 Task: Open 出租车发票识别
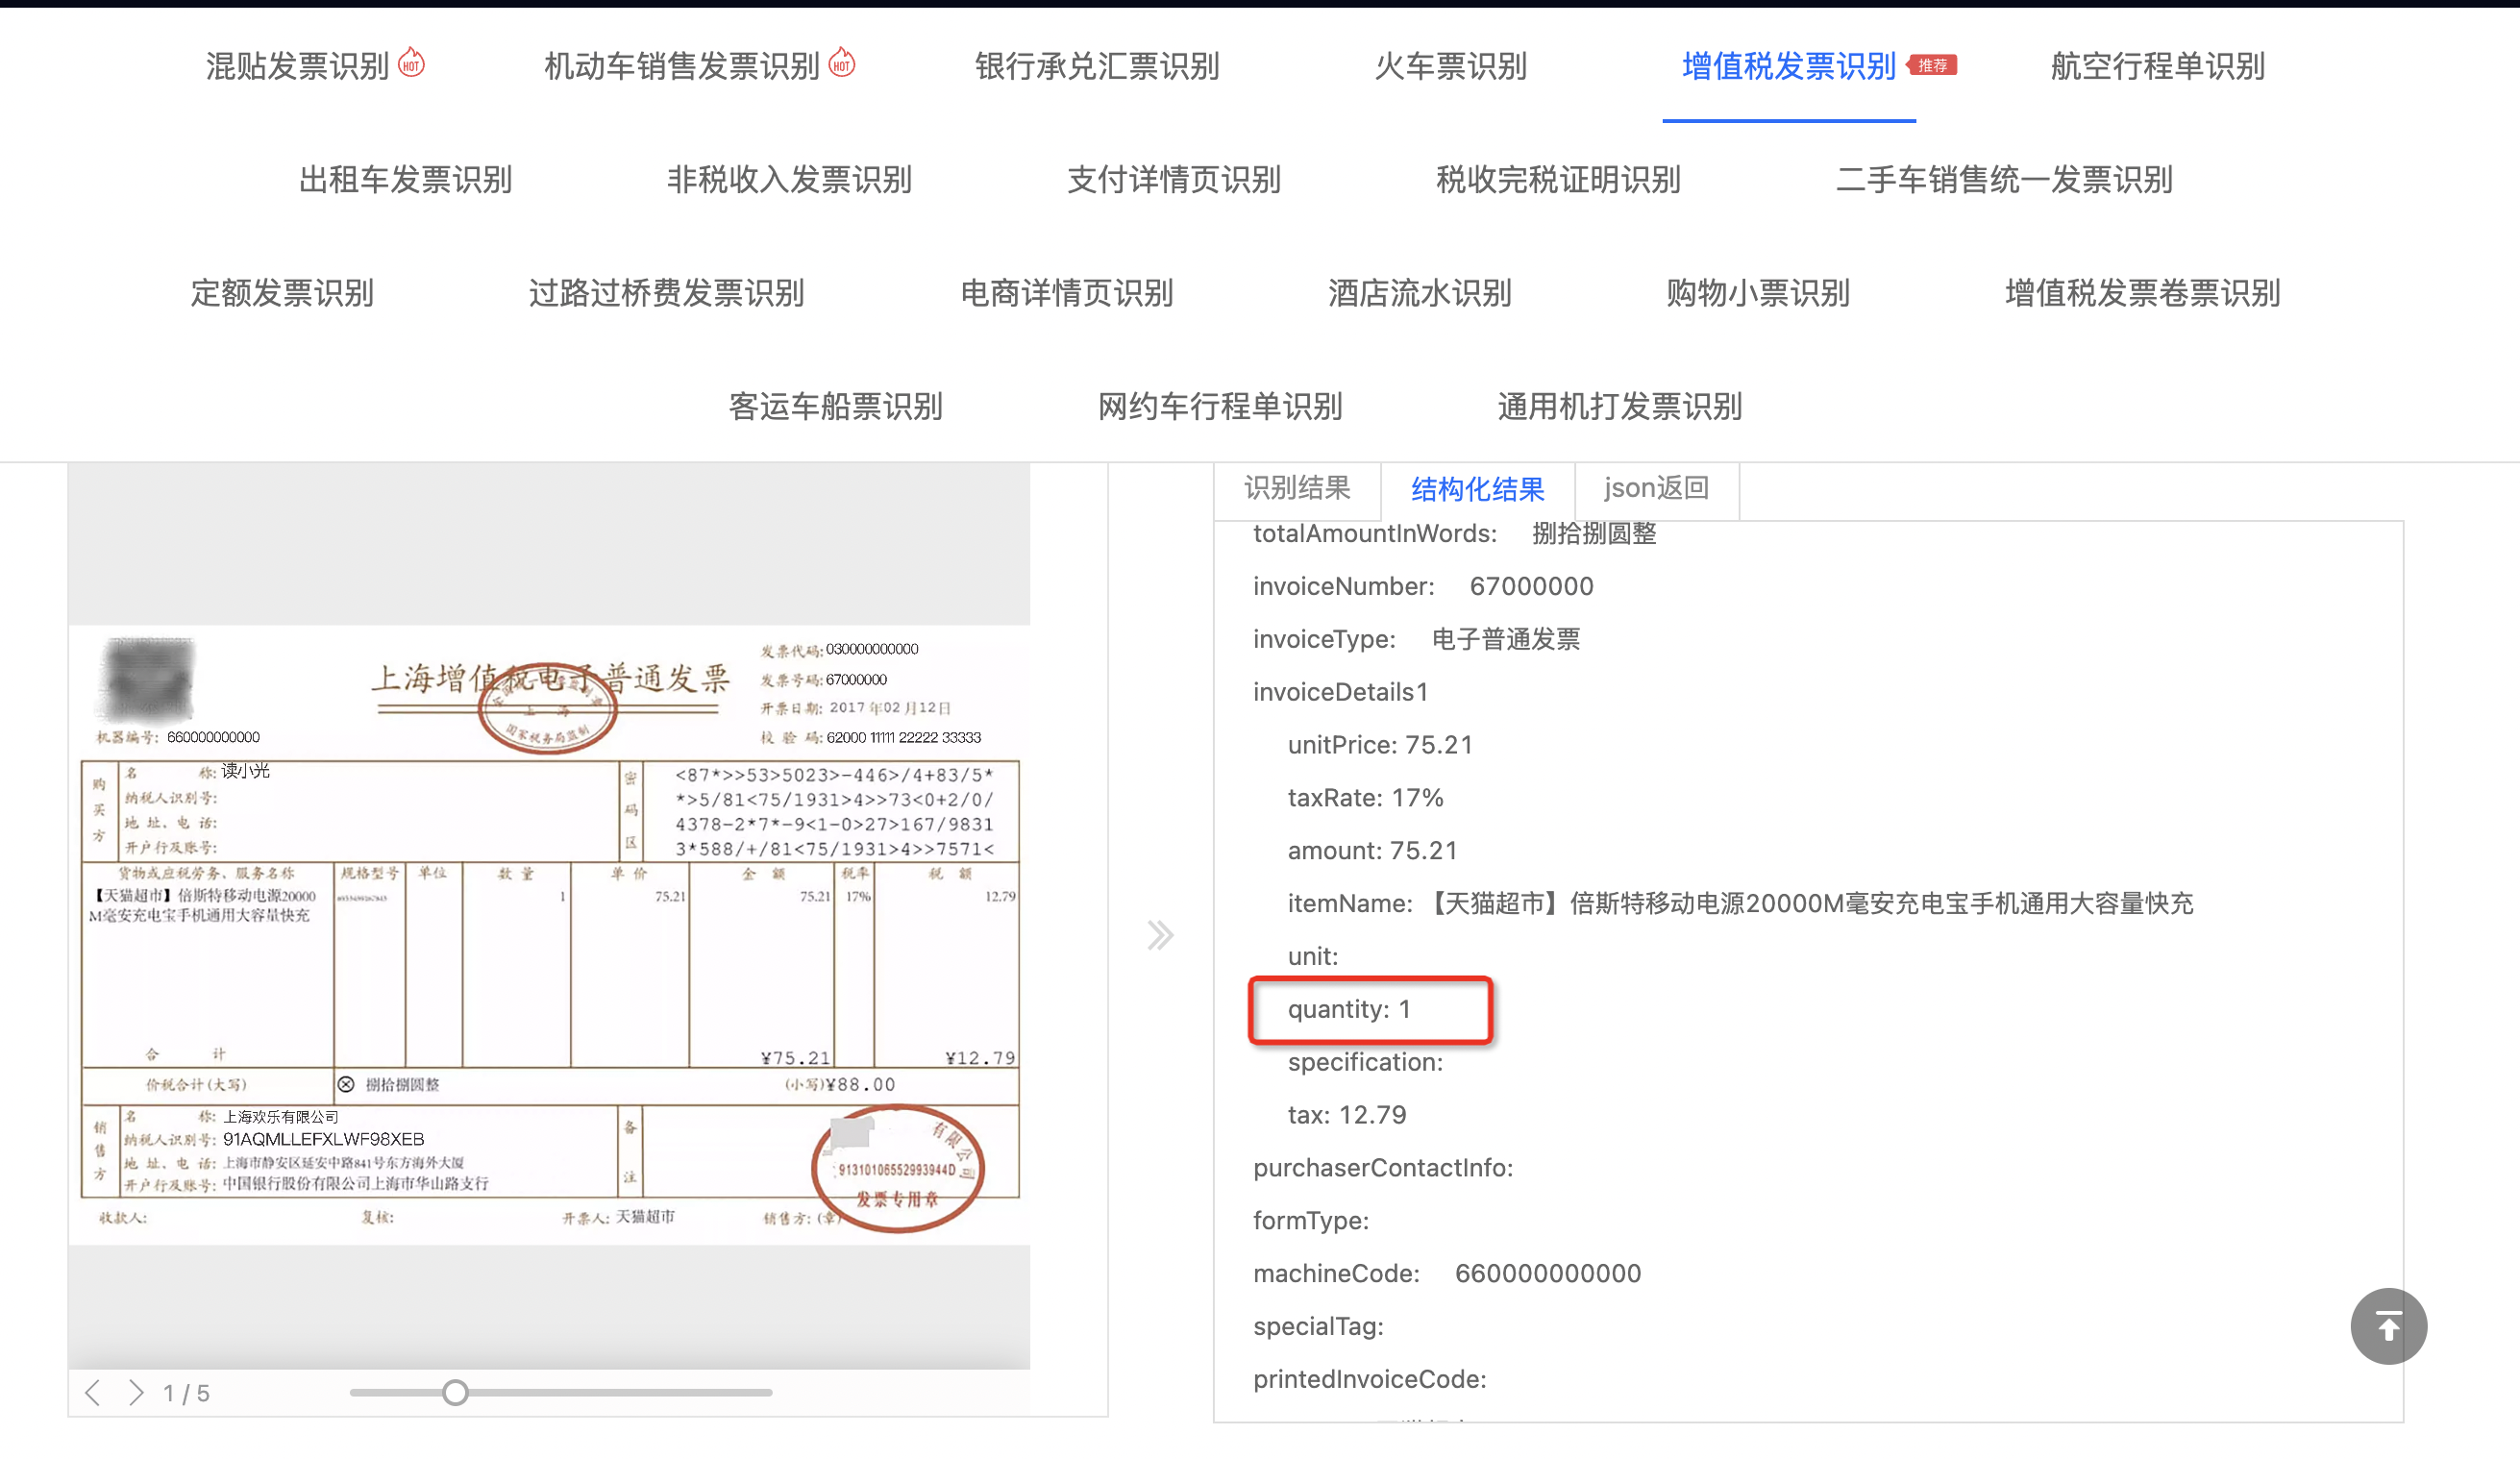[x=406, y=180]
